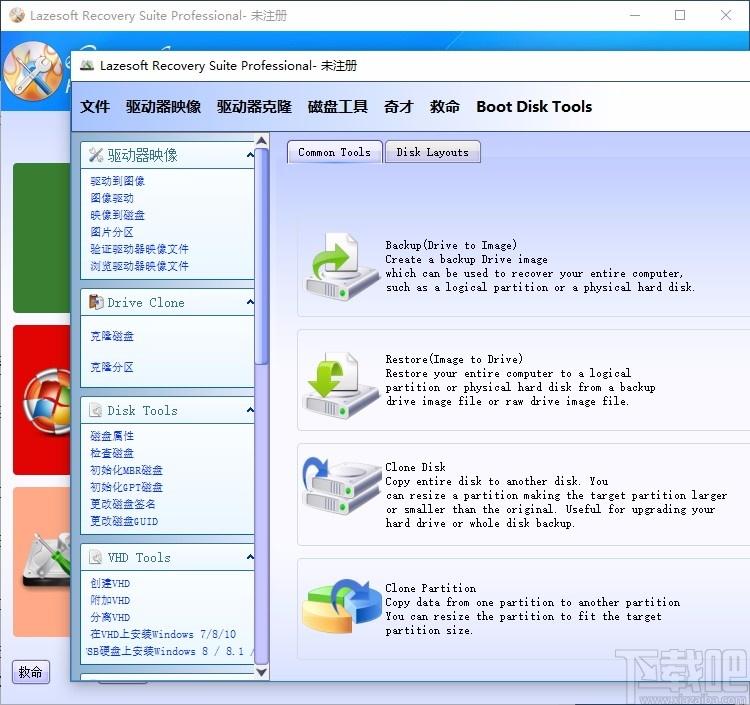This screenshot has height=705, width=750.
Task: Click the 创建VHD link
Action: (x=110, y=583)
